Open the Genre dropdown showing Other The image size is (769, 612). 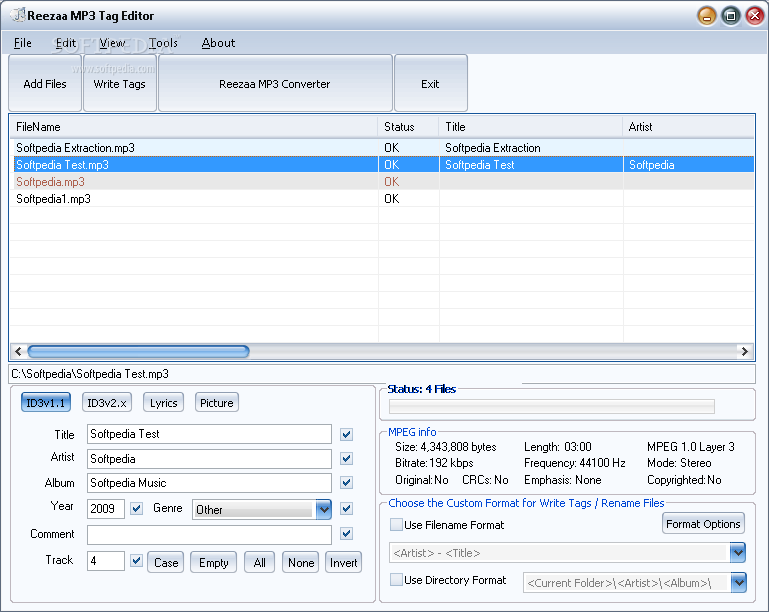pyautogui.click(x=262, y=510)
